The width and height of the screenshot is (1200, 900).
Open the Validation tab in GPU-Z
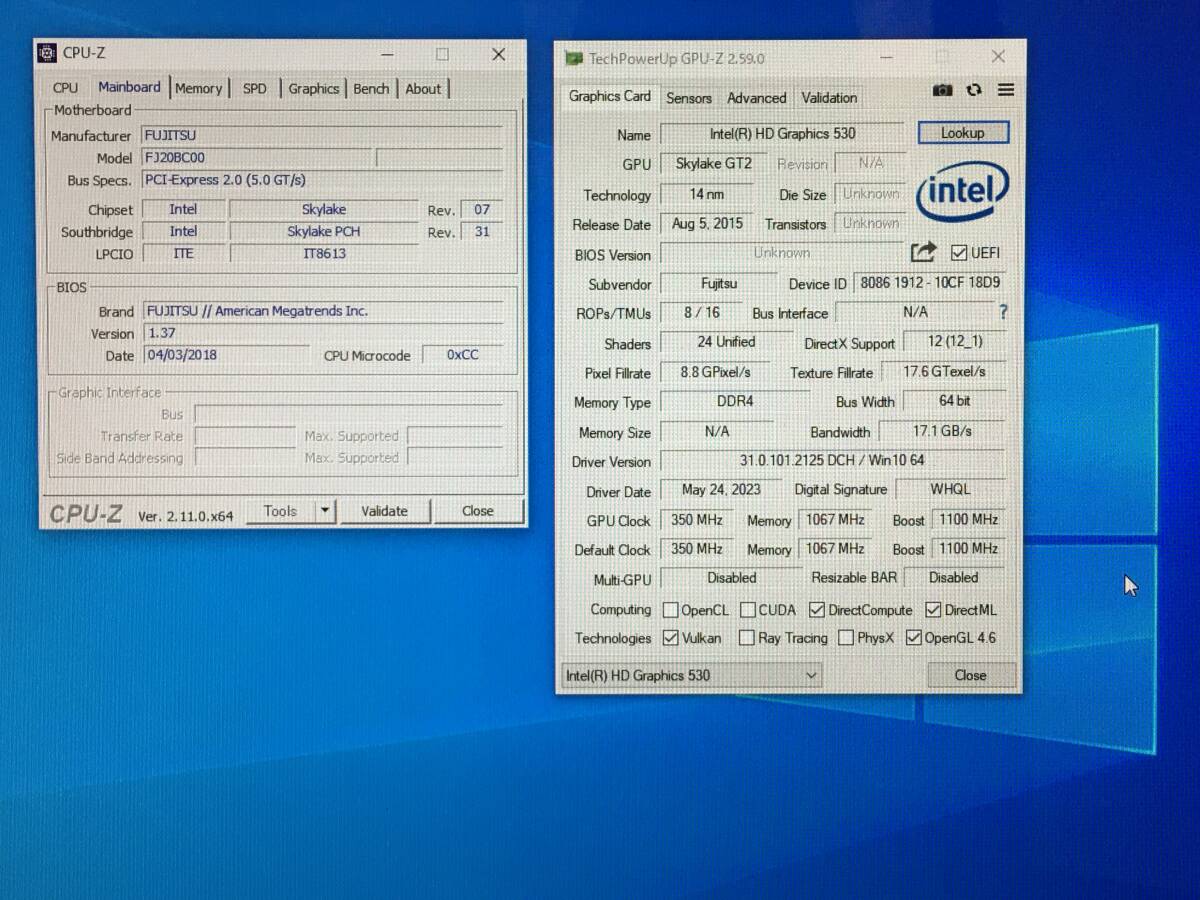tap(829, 98)
